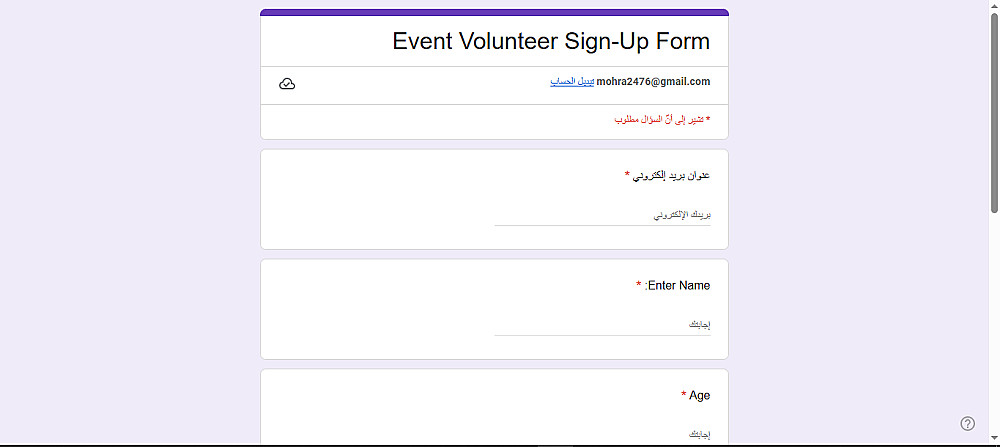Click the red asterisk beside Age
This screenshot has height=447, width=1000.
coord(684,396)
